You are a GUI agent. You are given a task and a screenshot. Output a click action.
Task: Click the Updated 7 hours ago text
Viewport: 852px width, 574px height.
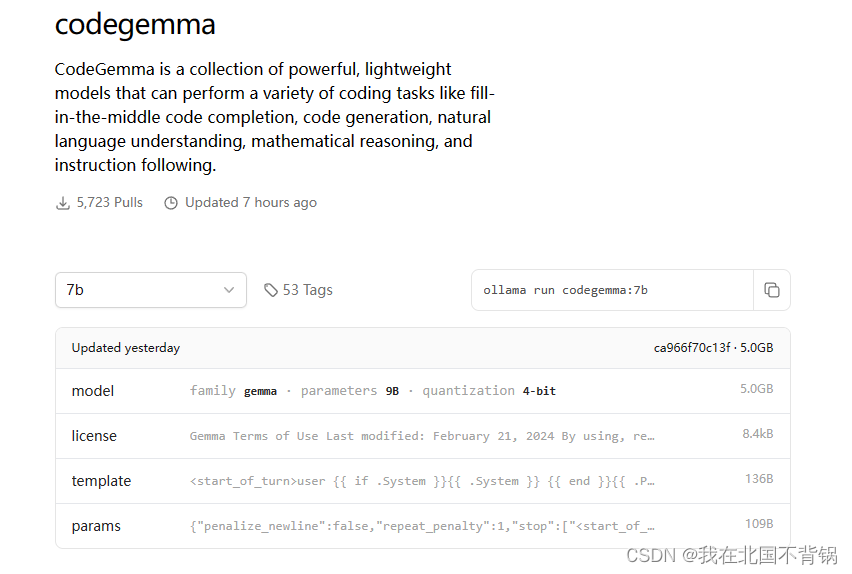coord(251,203)
